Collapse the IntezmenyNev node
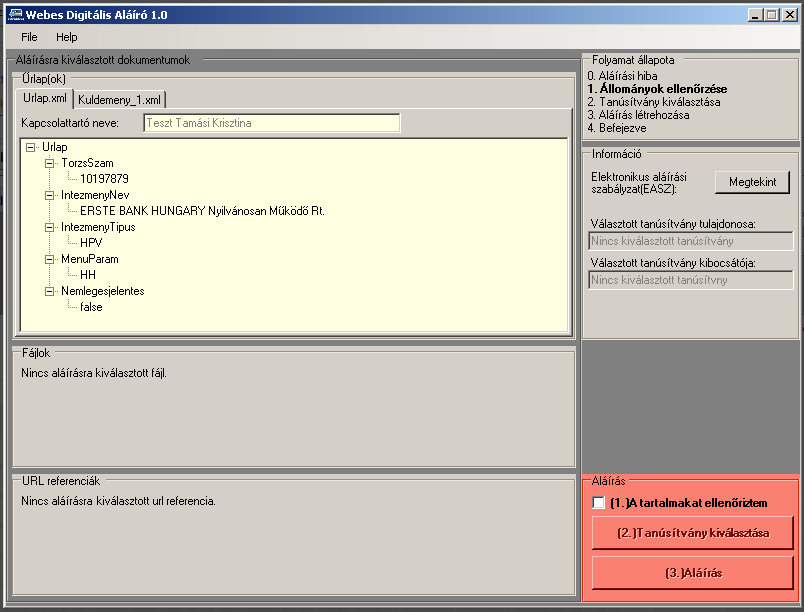 tap(50, 195)
